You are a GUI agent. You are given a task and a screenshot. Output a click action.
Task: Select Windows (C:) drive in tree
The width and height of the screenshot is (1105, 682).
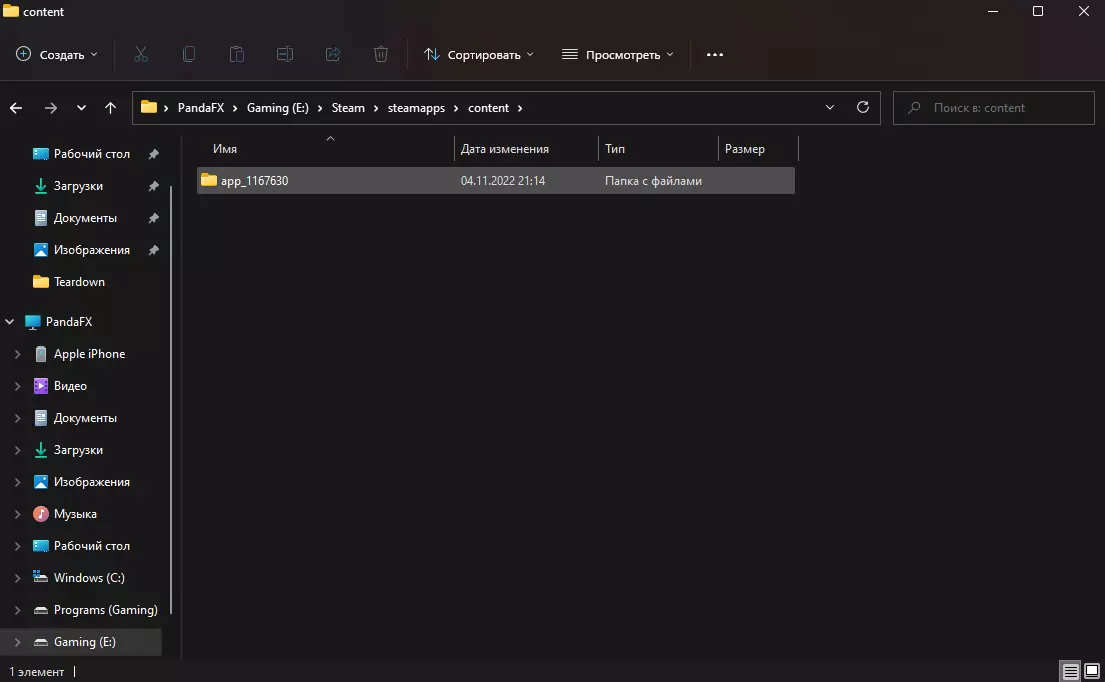click(89, 578)
